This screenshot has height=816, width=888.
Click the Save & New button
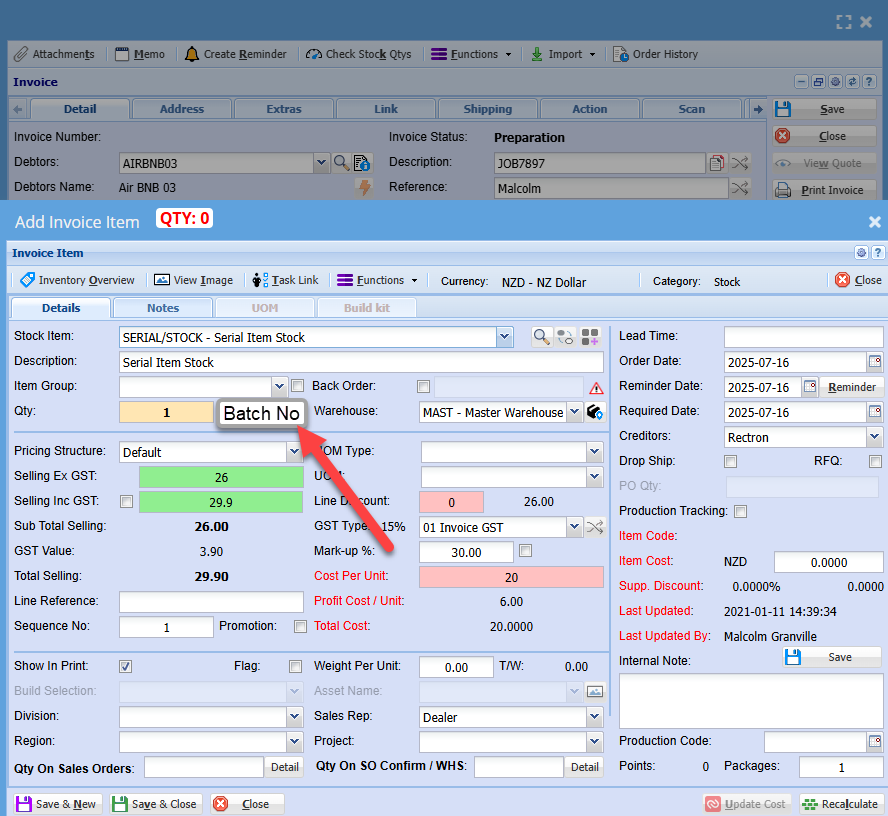(x=56, y=804)
